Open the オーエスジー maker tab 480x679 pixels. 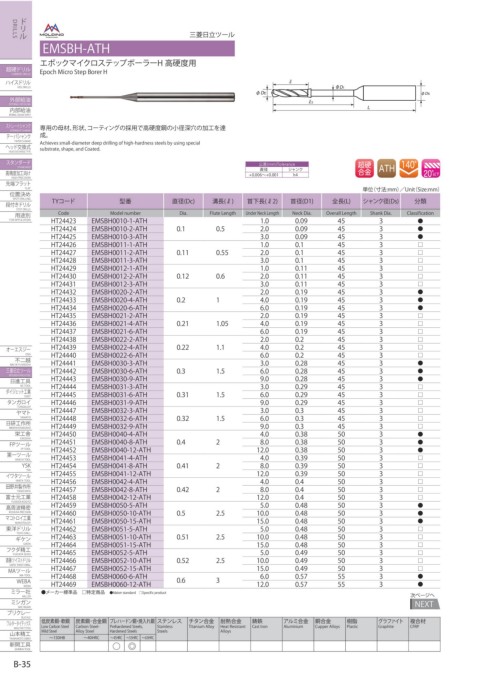point(16,350)
